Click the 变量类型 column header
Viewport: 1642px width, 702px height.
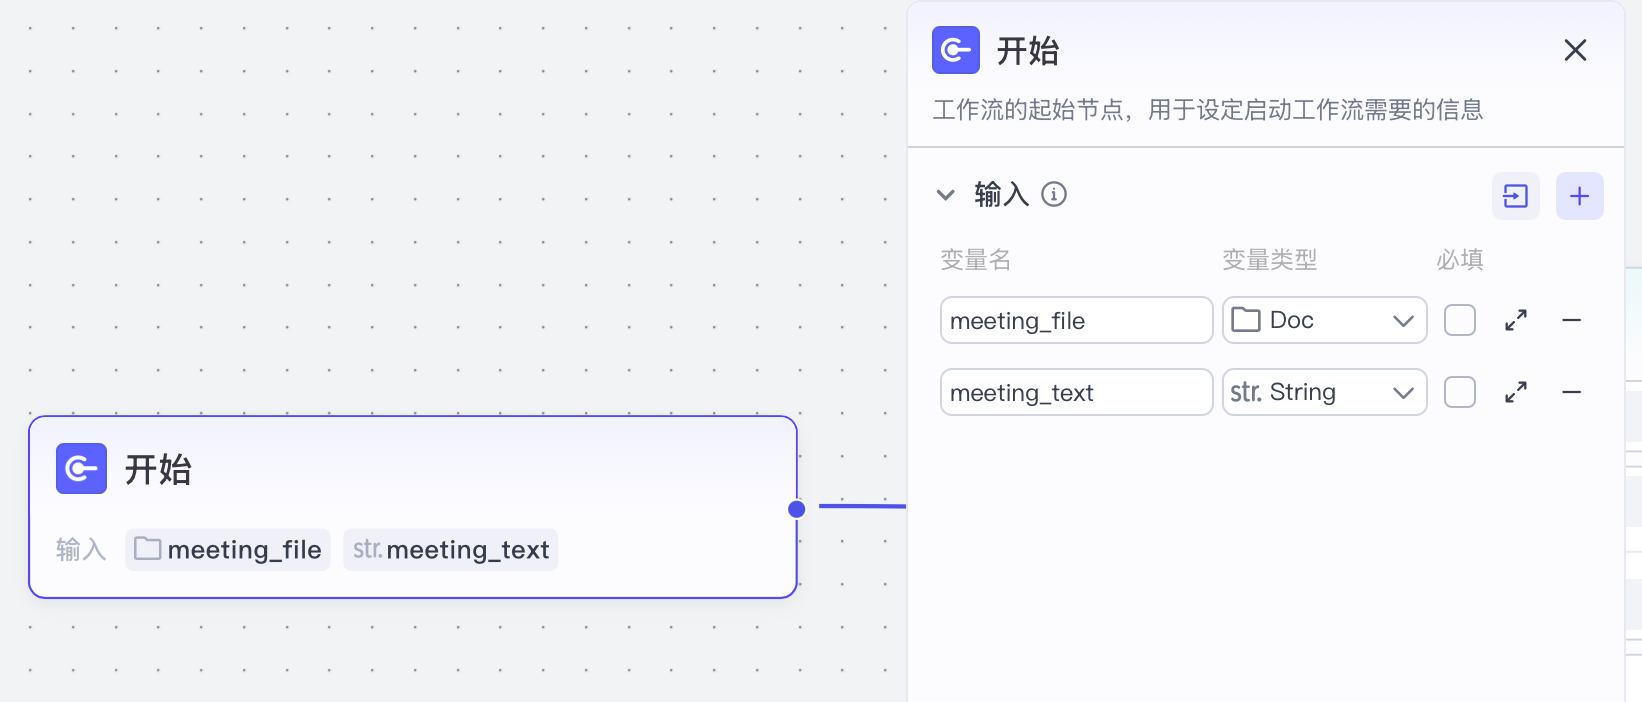coord(1270,260)
